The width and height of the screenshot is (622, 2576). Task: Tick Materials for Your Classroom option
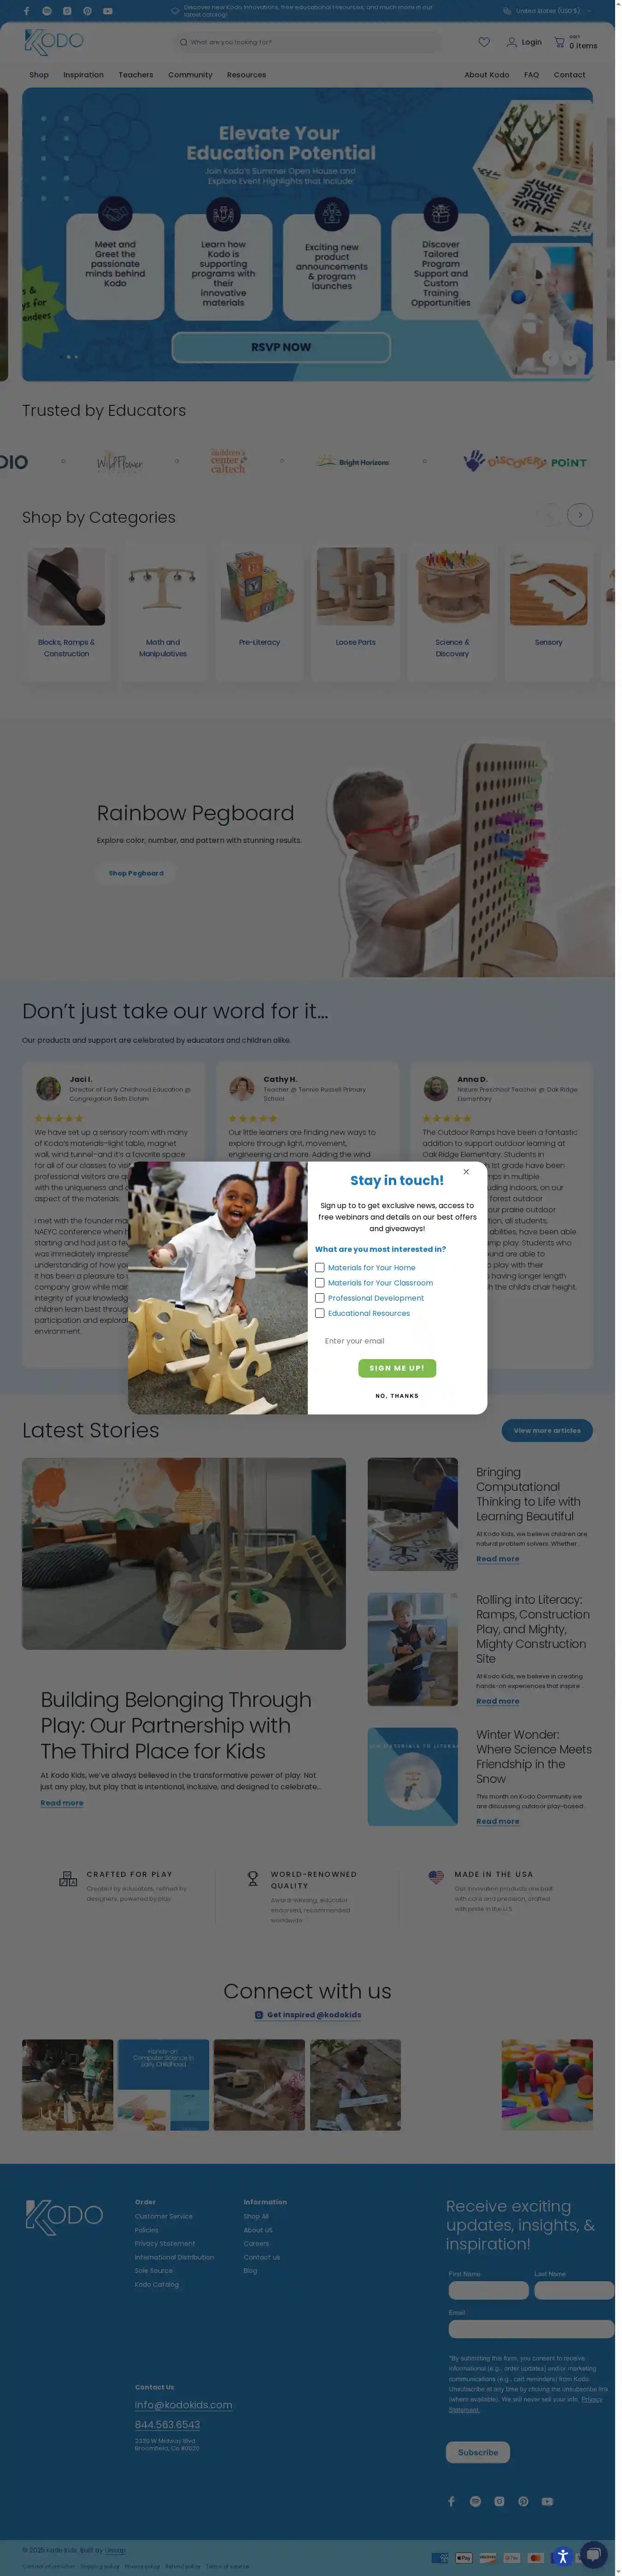pos(320,1282)
